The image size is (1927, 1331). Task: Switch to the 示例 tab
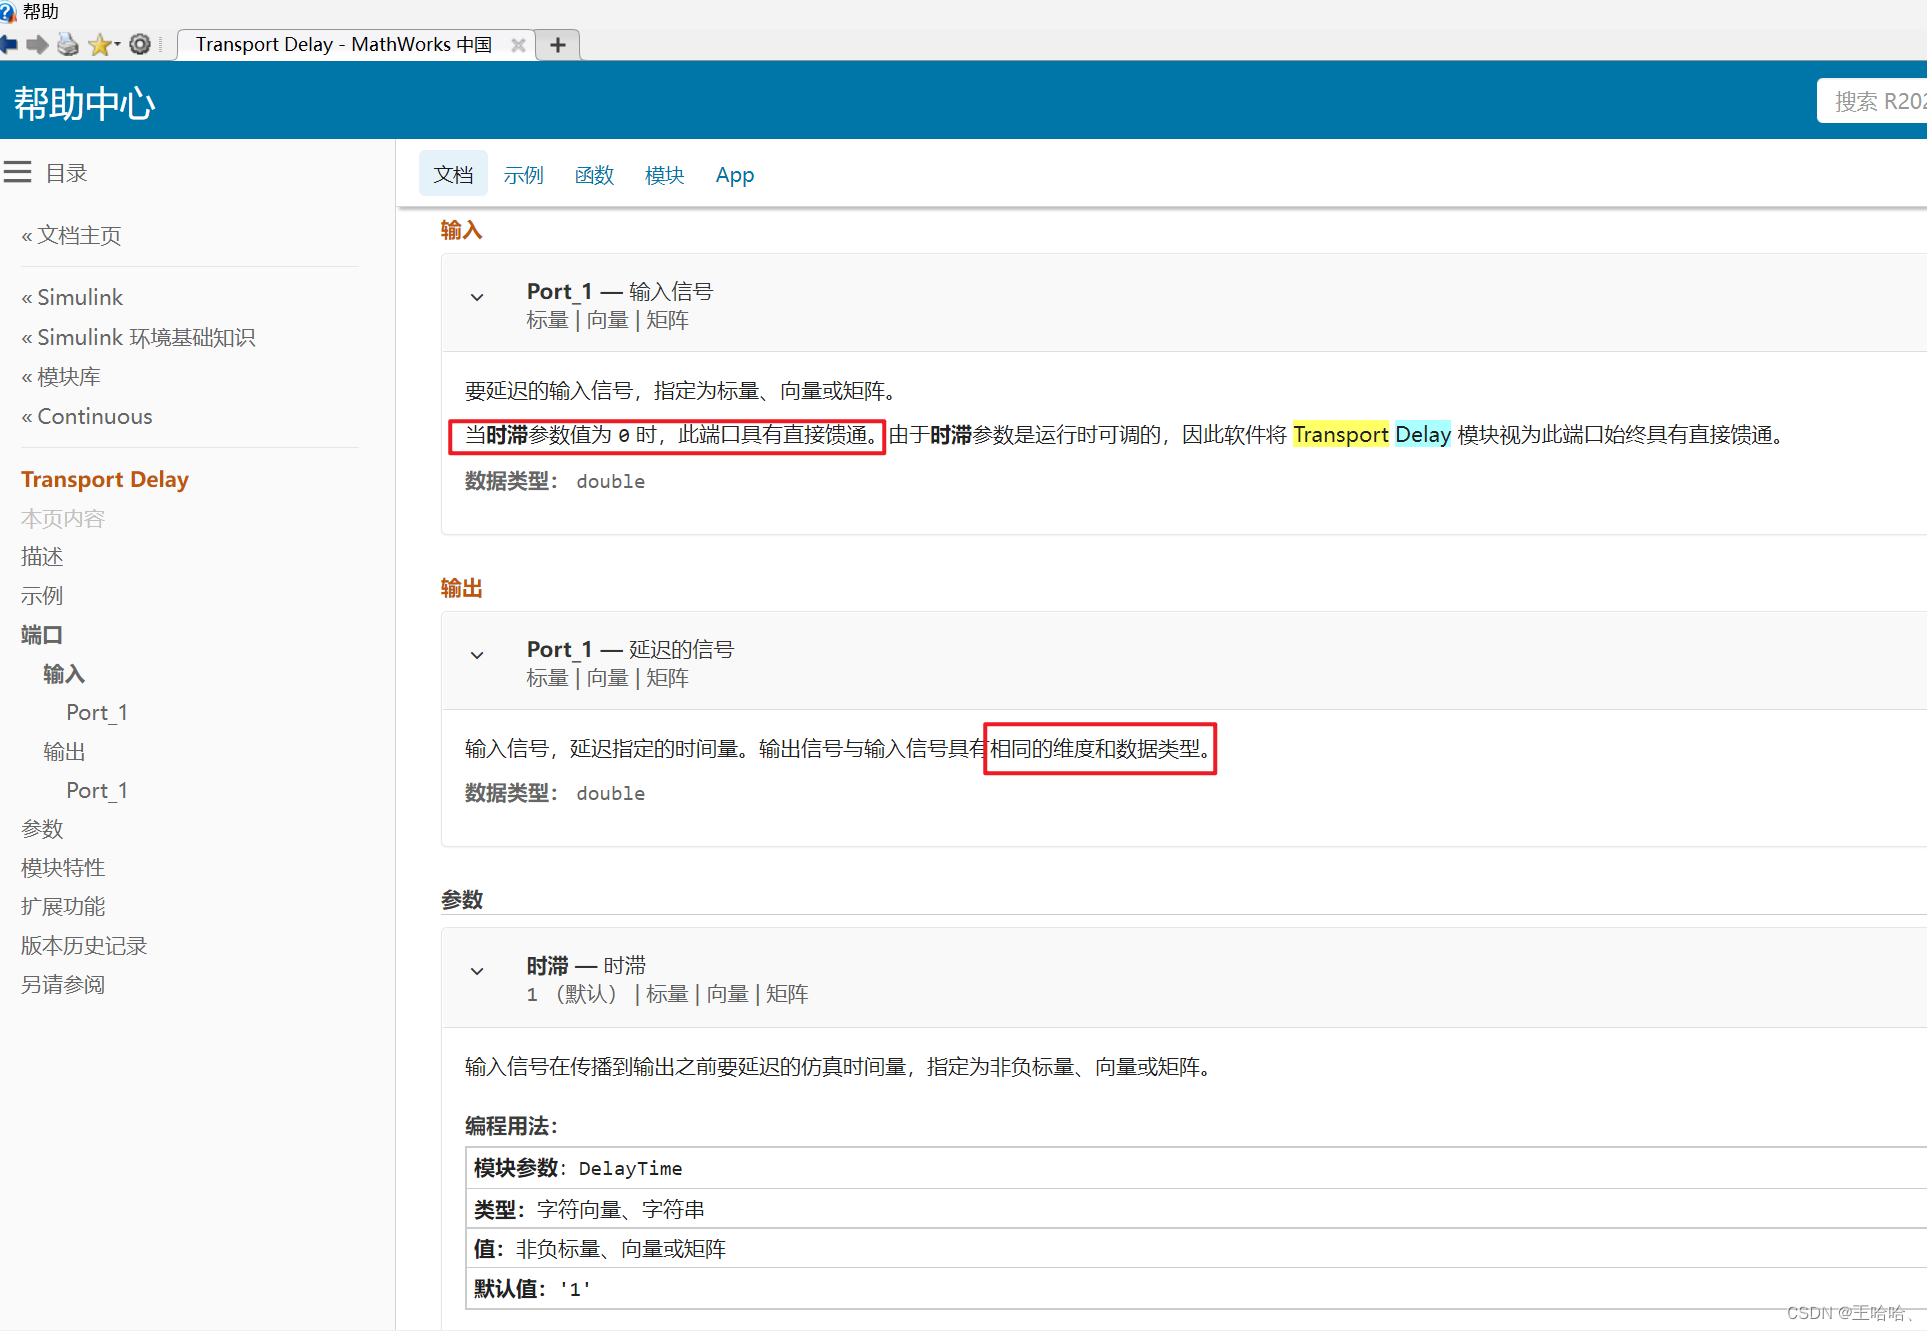click(523, 175)
